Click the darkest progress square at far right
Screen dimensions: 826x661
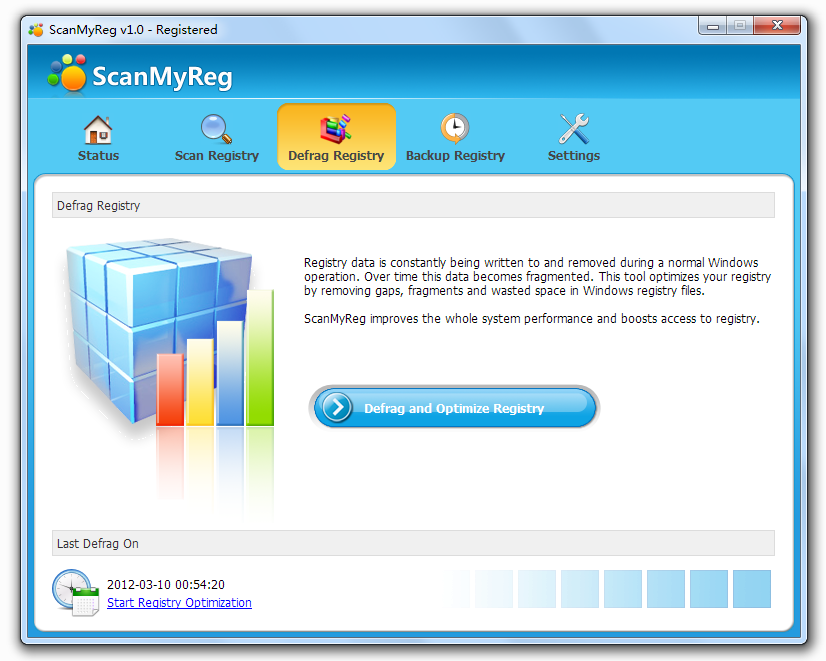click(x=752, y=589)
